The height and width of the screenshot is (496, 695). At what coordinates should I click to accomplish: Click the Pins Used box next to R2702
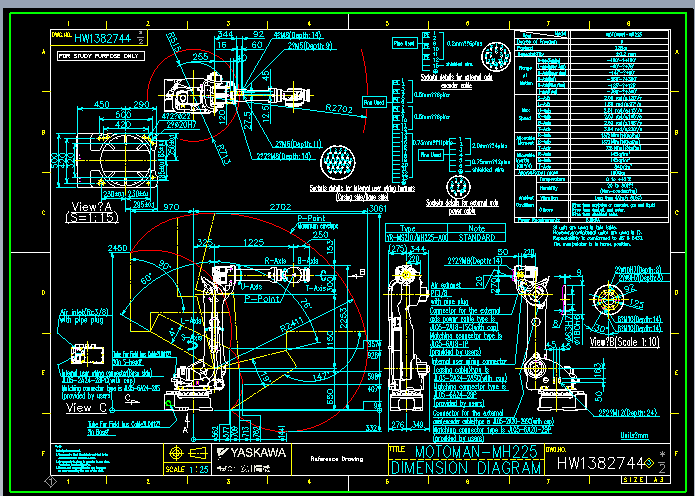(x=374, y=102)
